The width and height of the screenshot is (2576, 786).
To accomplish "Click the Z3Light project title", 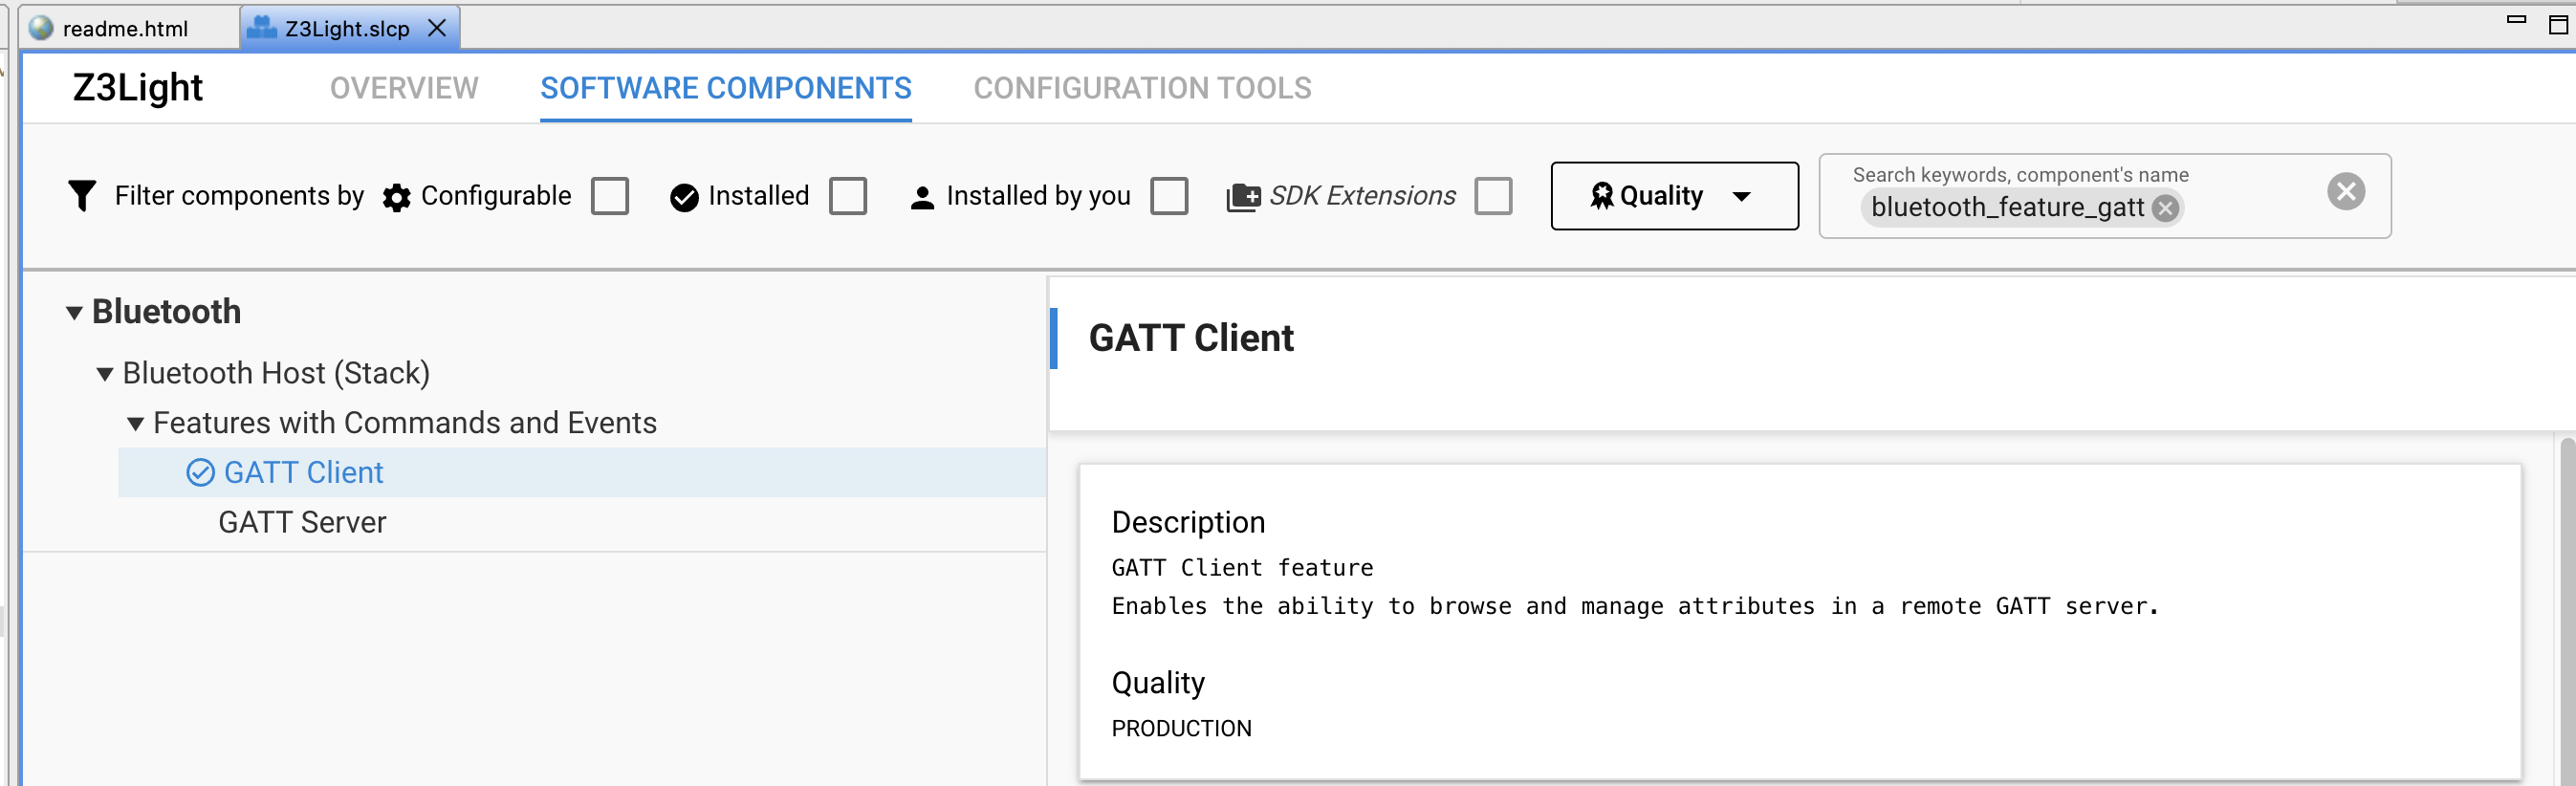I will pos(137,88).
